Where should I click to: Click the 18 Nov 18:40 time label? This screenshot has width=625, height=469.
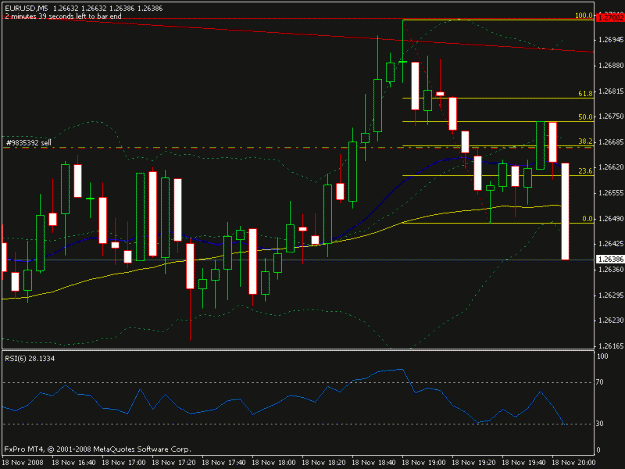coord(374,463)
